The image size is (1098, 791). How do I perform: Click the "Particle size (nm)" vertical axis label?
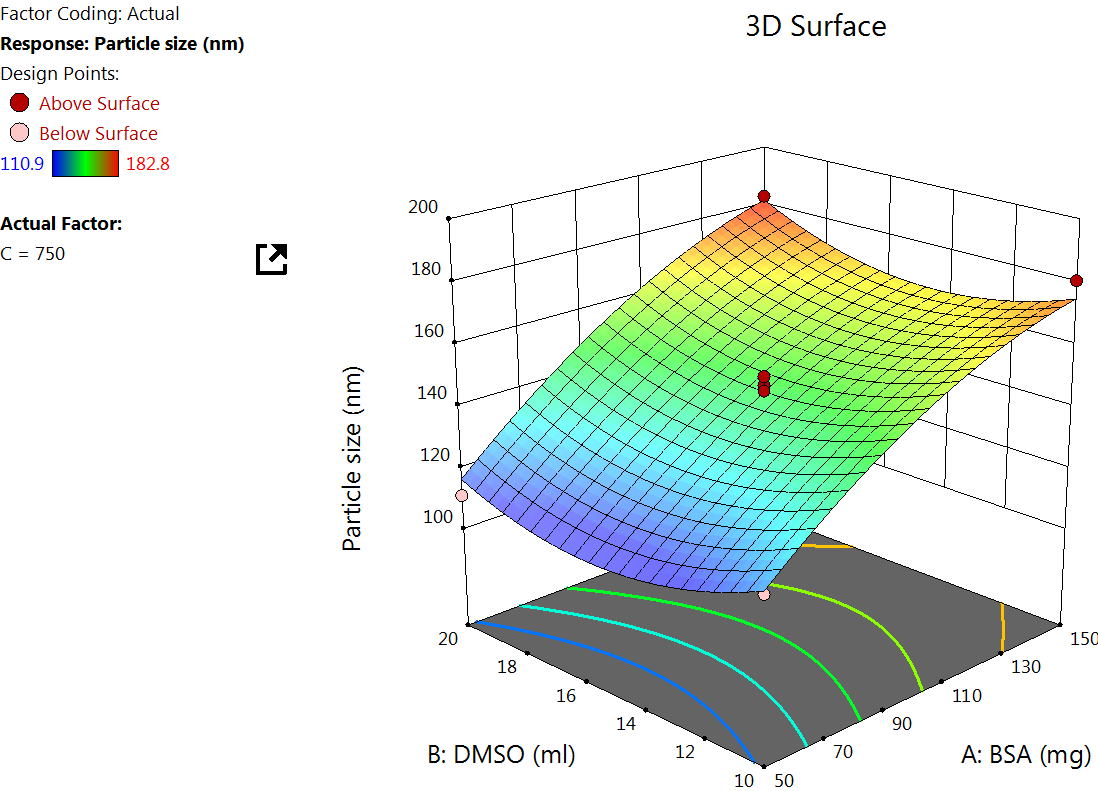tap(352, 459)
